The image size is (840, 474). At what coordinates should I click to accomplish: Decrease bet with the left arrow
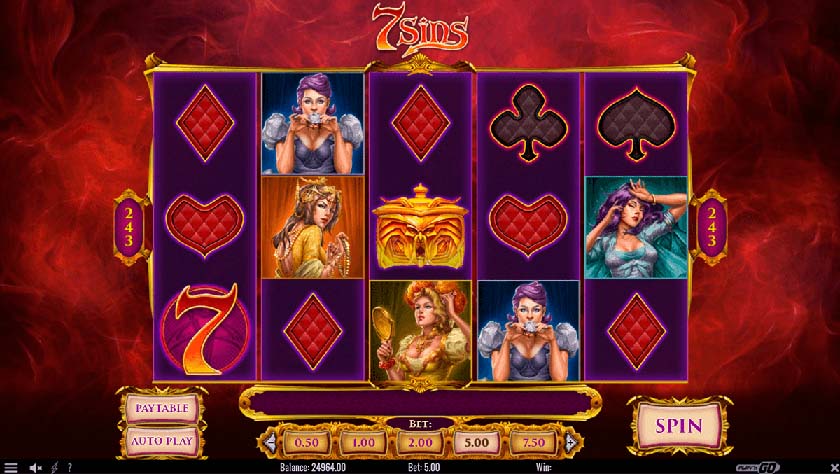pos(269,442)
